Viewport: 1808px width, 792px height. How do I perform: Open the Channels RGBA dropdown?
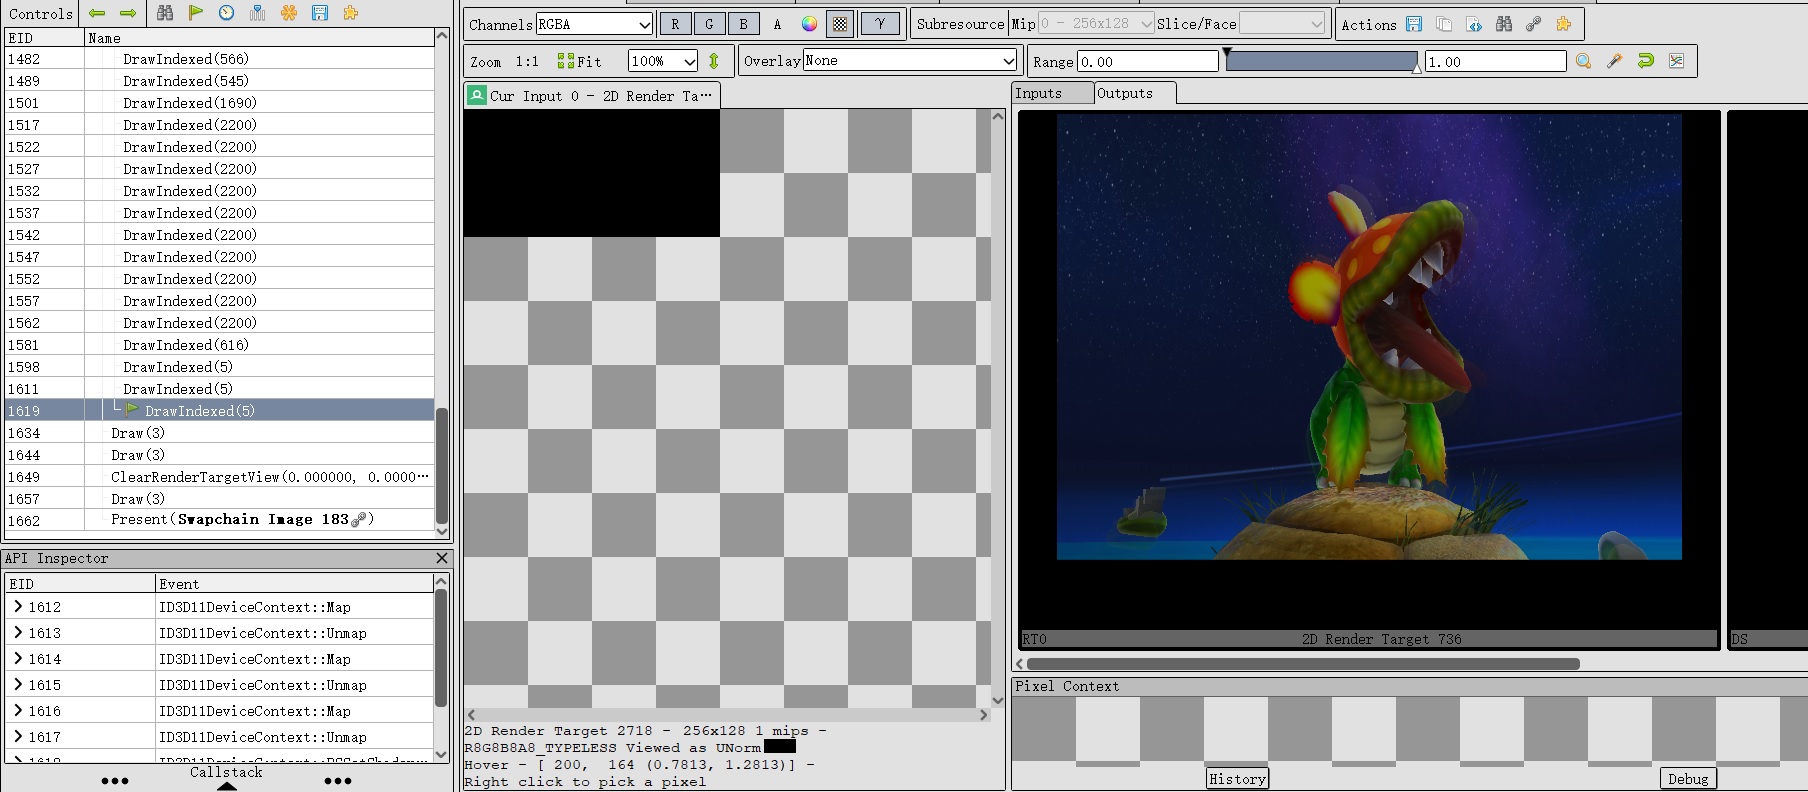595,24
